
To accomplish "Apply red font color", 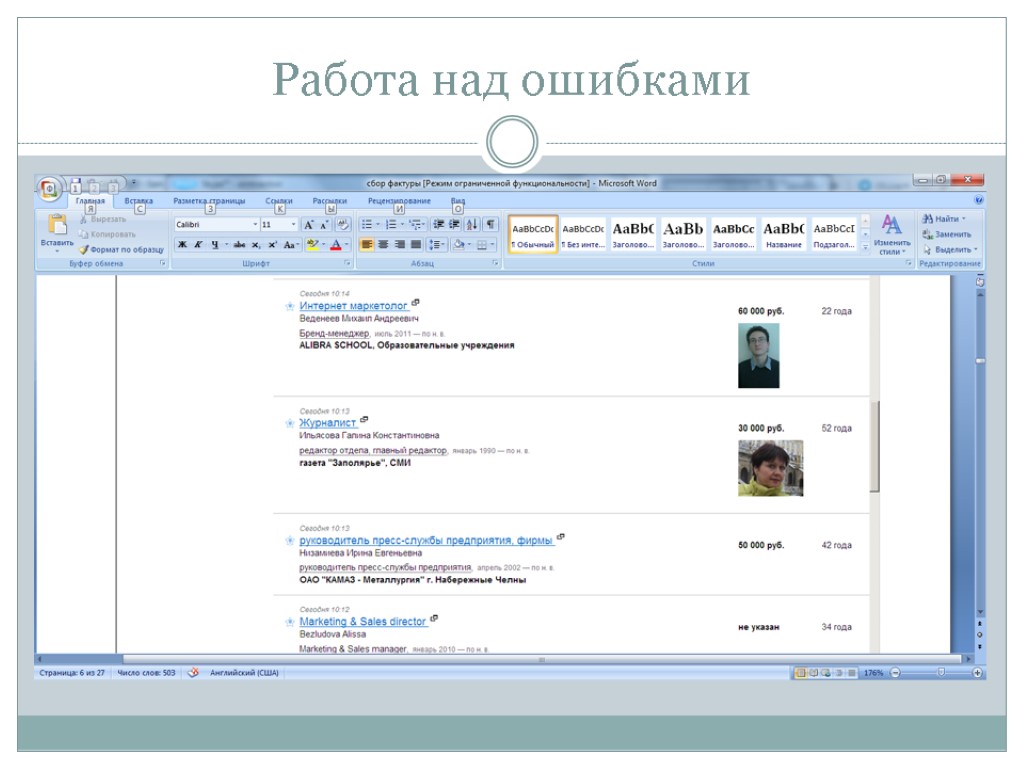I will pyautogui.click(x=336, y=245).
